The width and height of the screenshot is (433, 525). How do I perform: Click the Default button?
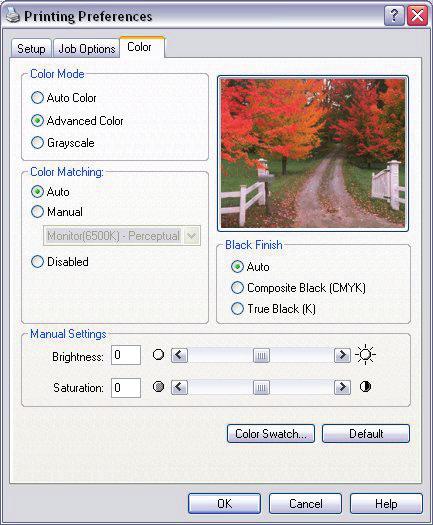[366, 434]
